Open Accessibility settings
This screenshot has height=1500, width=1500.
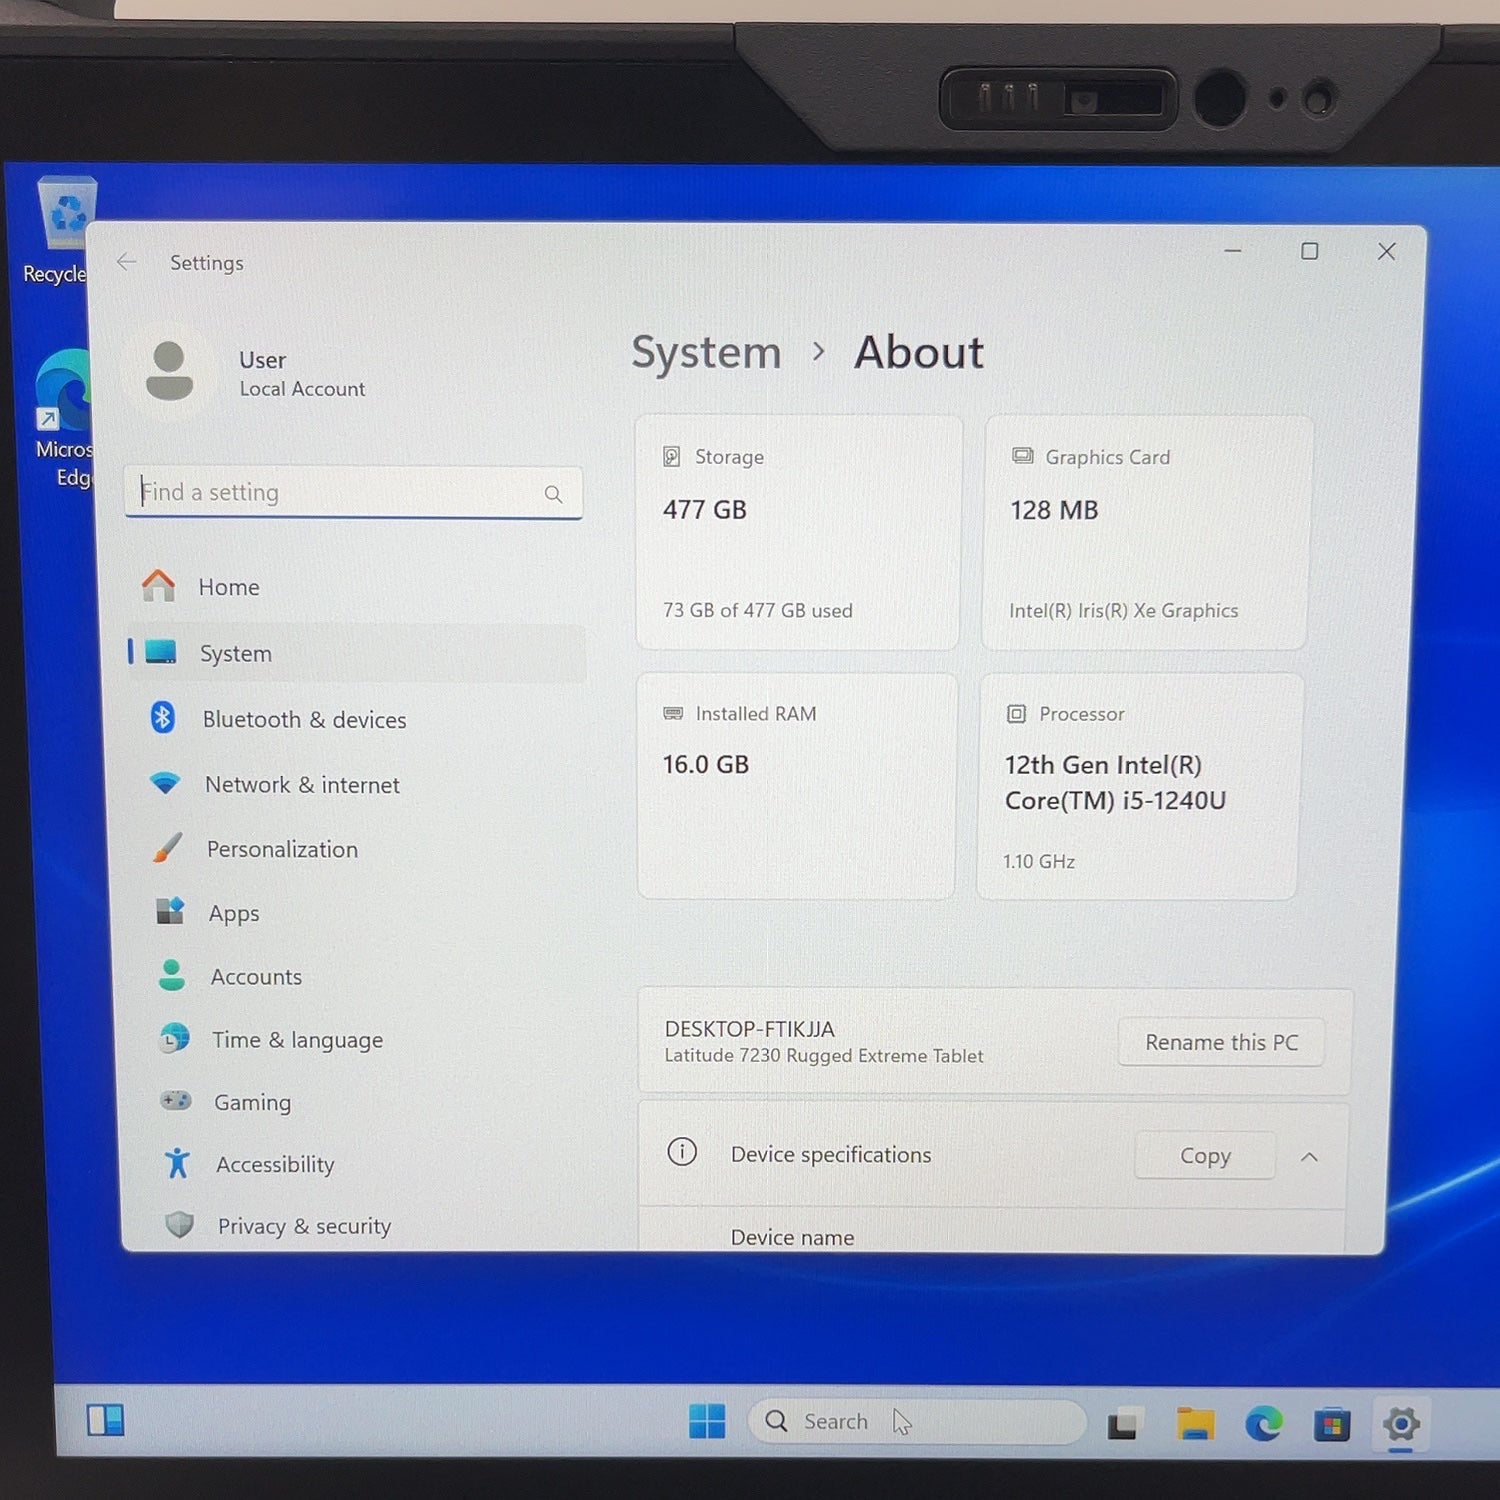coord(369,1164)
